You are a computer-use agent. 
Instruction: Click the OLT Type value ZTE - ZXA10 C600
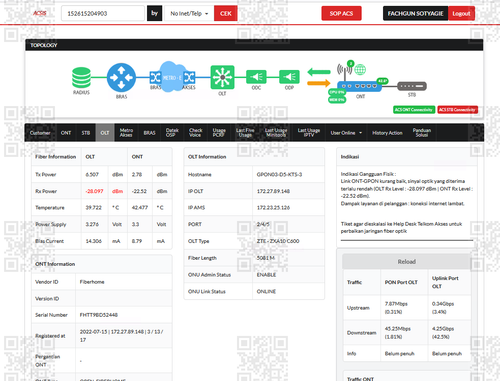(x=278, y=241)
